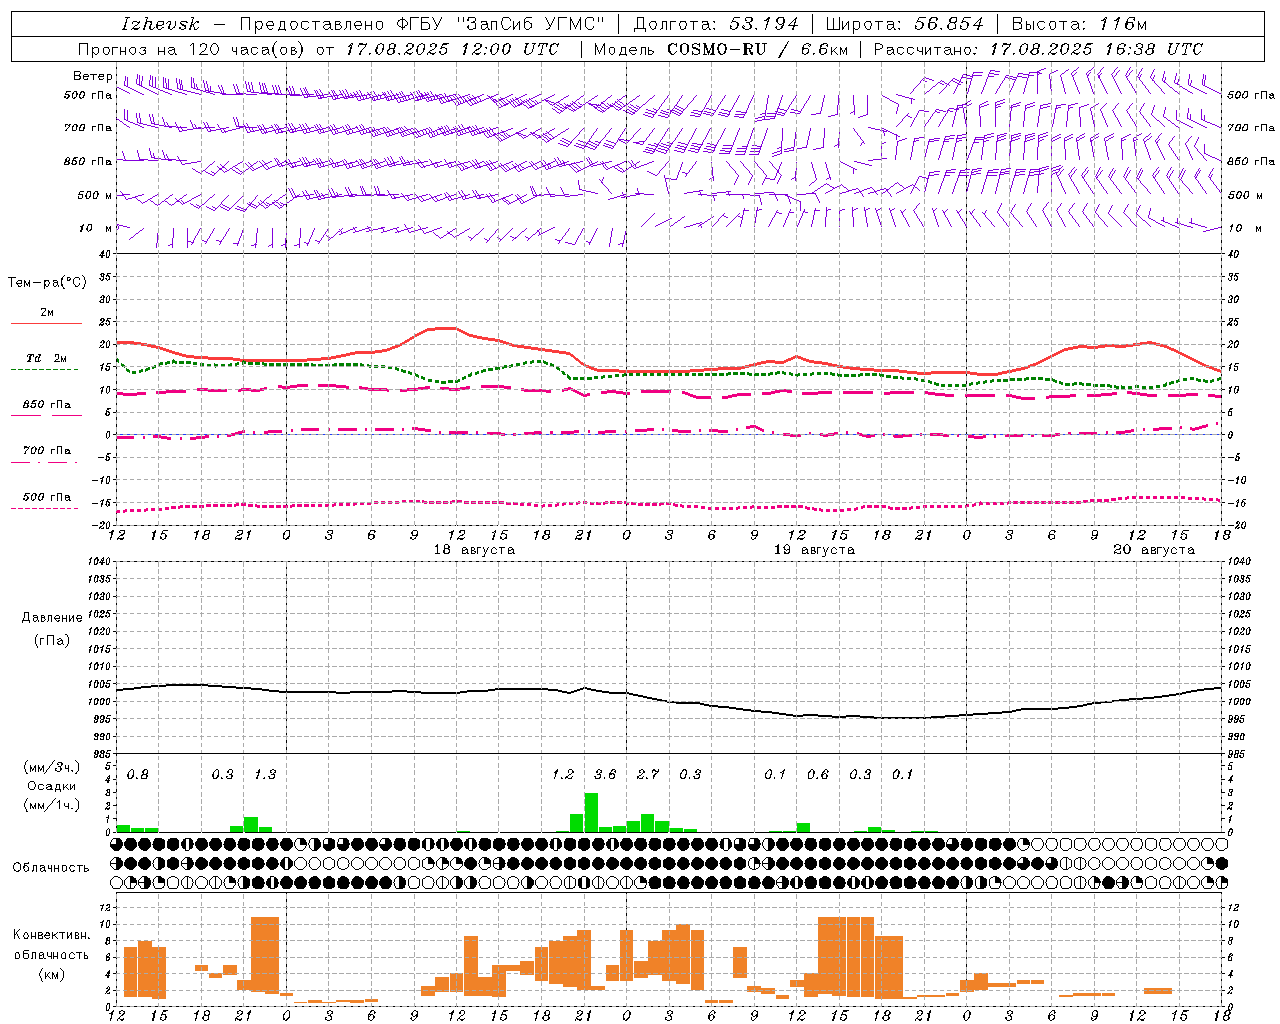Click the '18 августа' date label
Viewport: 1280px width, 1024px height.
coord(474,550)
